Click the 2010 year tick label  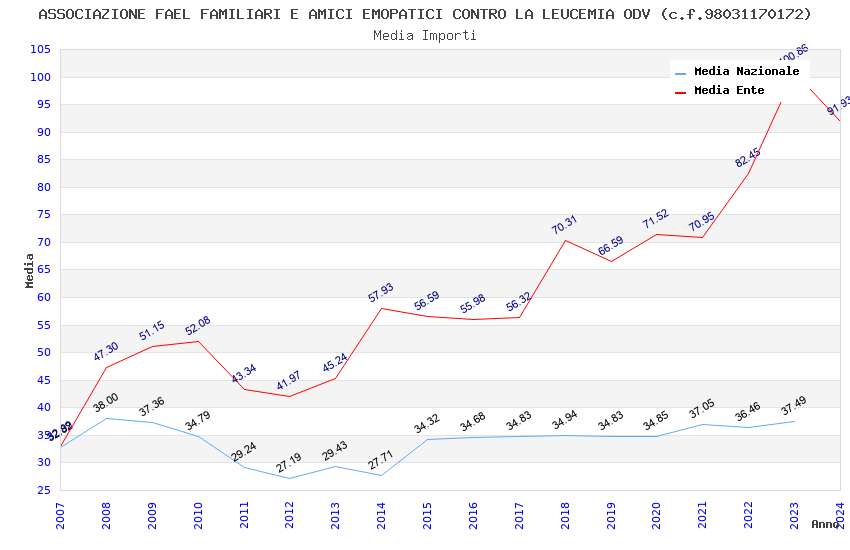click(198, 515)
